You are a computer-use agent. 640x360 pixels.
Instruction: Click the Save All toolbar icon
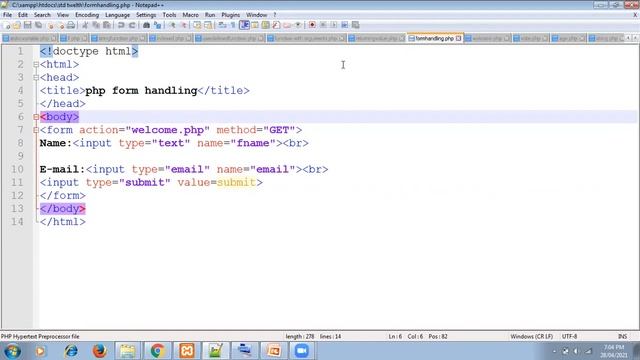[38, 25]
